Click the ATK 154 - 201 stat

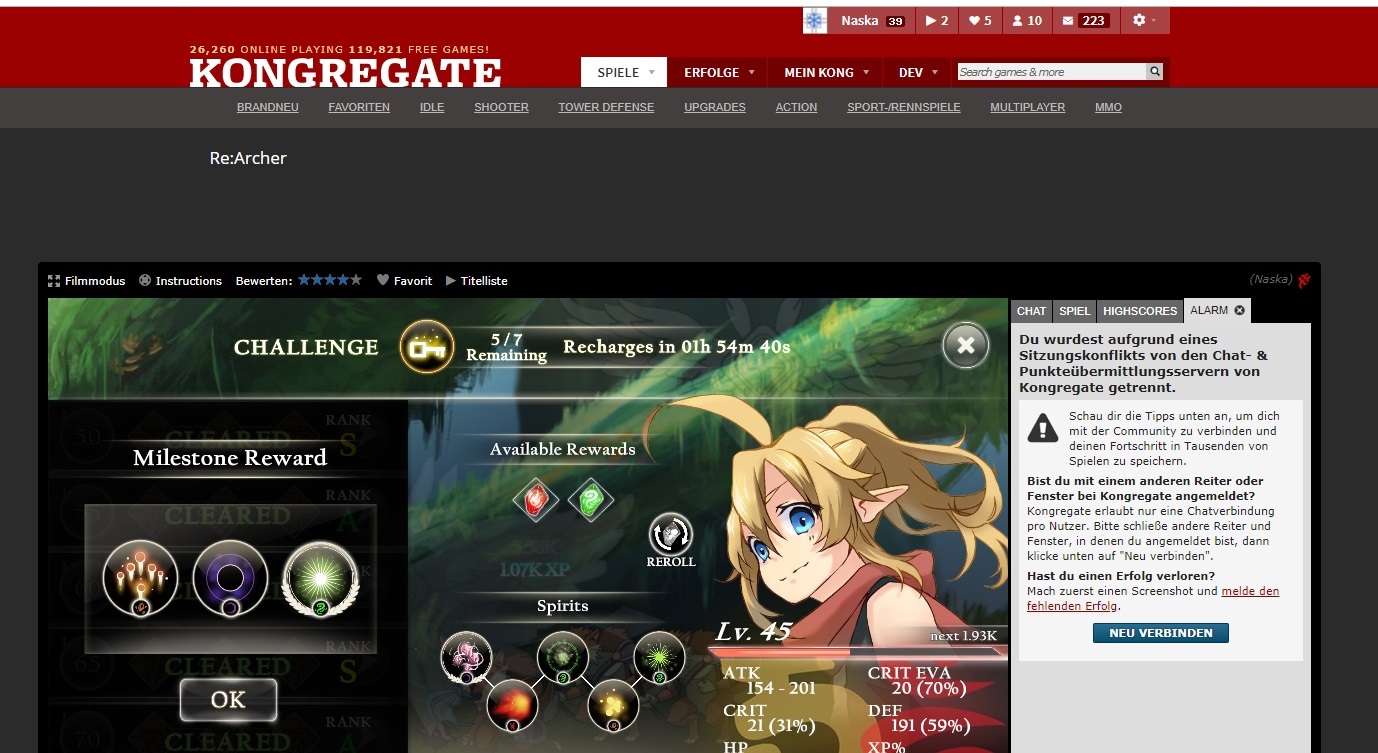click(x=770, y=681)
